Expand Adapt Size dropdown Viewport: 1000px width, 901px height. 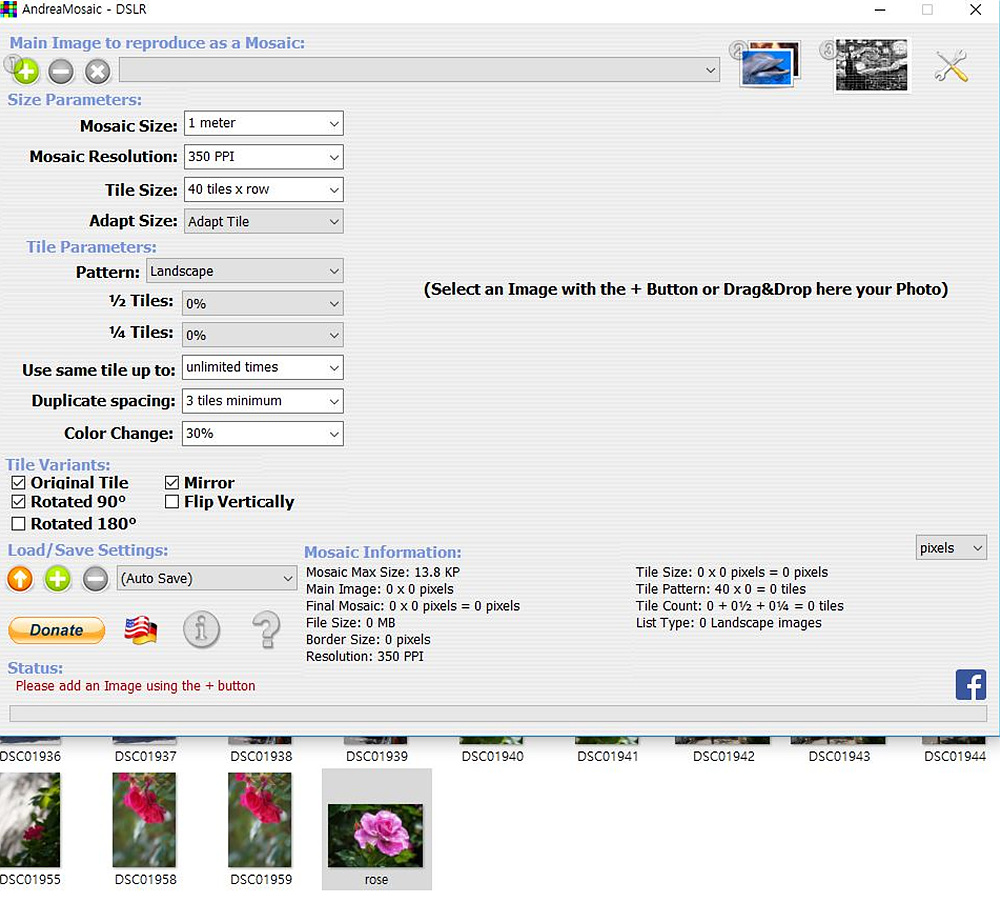pyautogui.click(x=263, y=221)
